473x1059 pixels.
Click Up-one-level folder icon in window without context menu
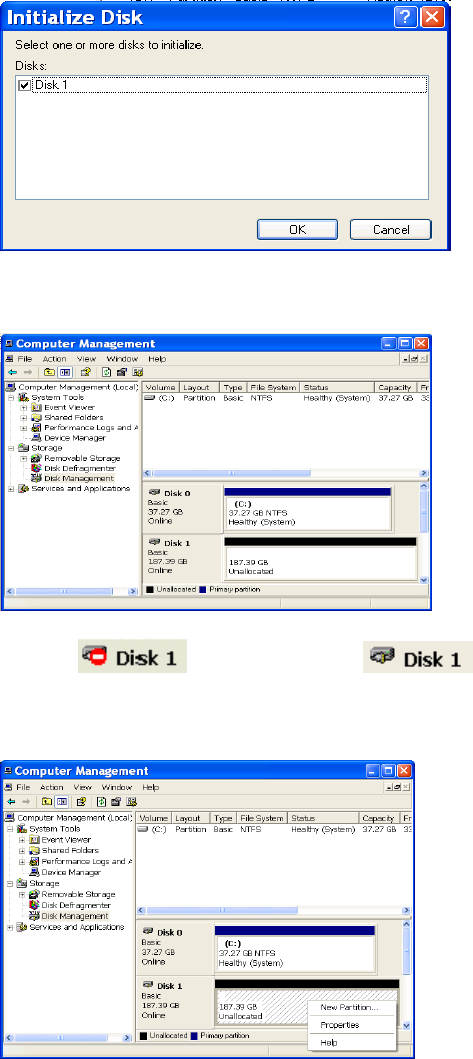coord(49,372)
